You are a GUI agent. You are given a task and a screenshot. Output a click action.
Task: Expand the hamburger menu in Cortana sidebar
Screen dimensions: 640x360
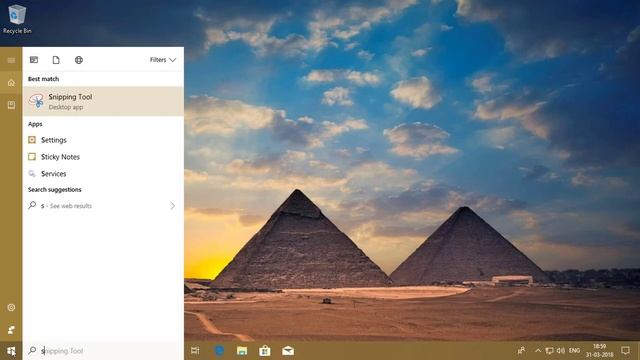coord(11,60)
